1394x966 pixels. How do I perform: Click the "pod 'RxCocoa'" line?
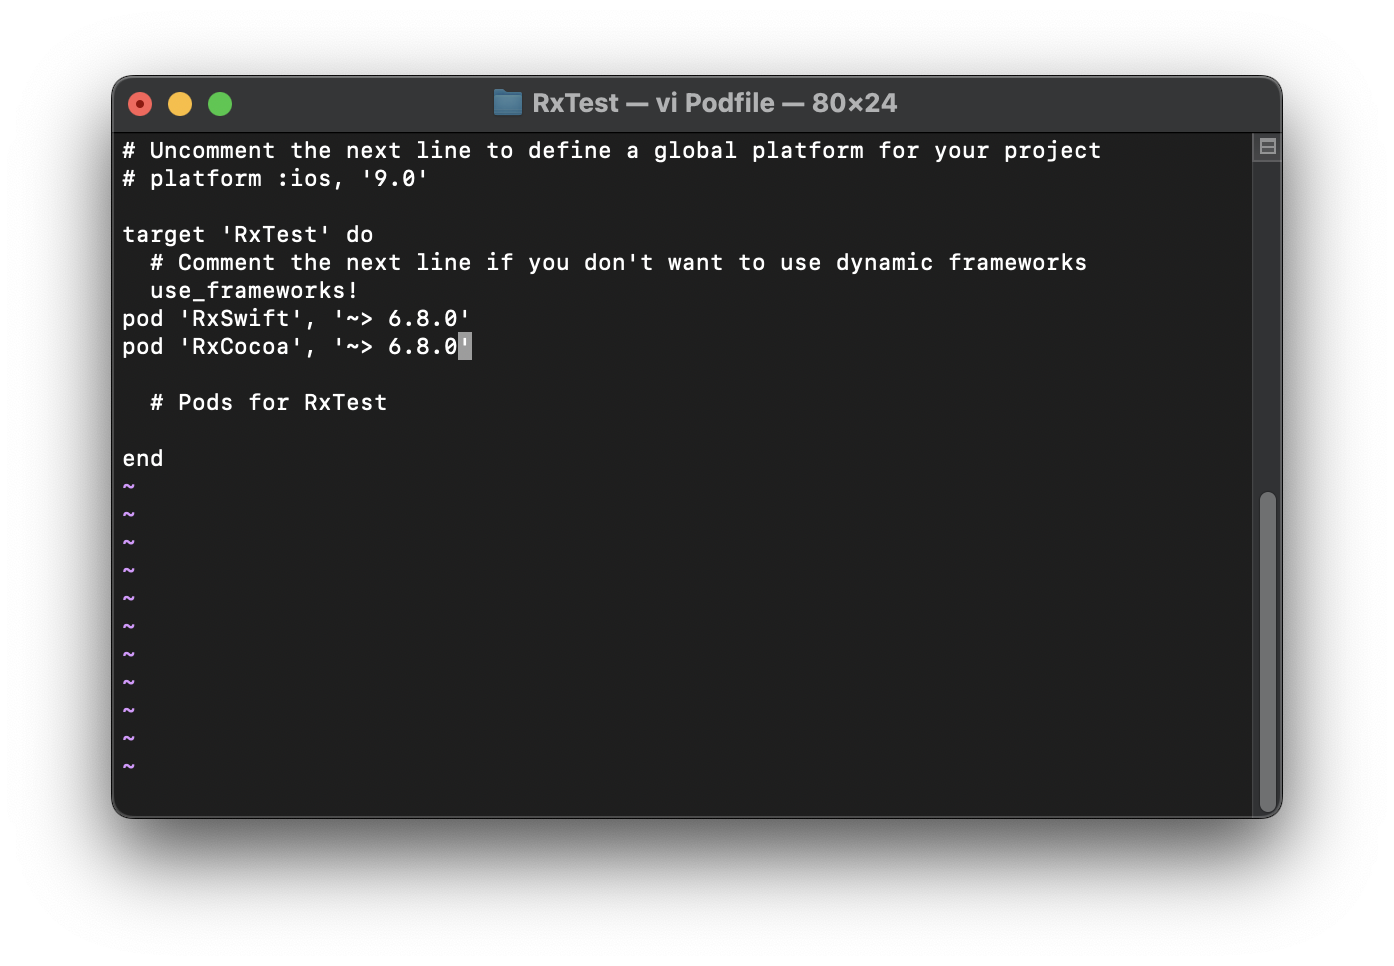[x=296, y=347]
